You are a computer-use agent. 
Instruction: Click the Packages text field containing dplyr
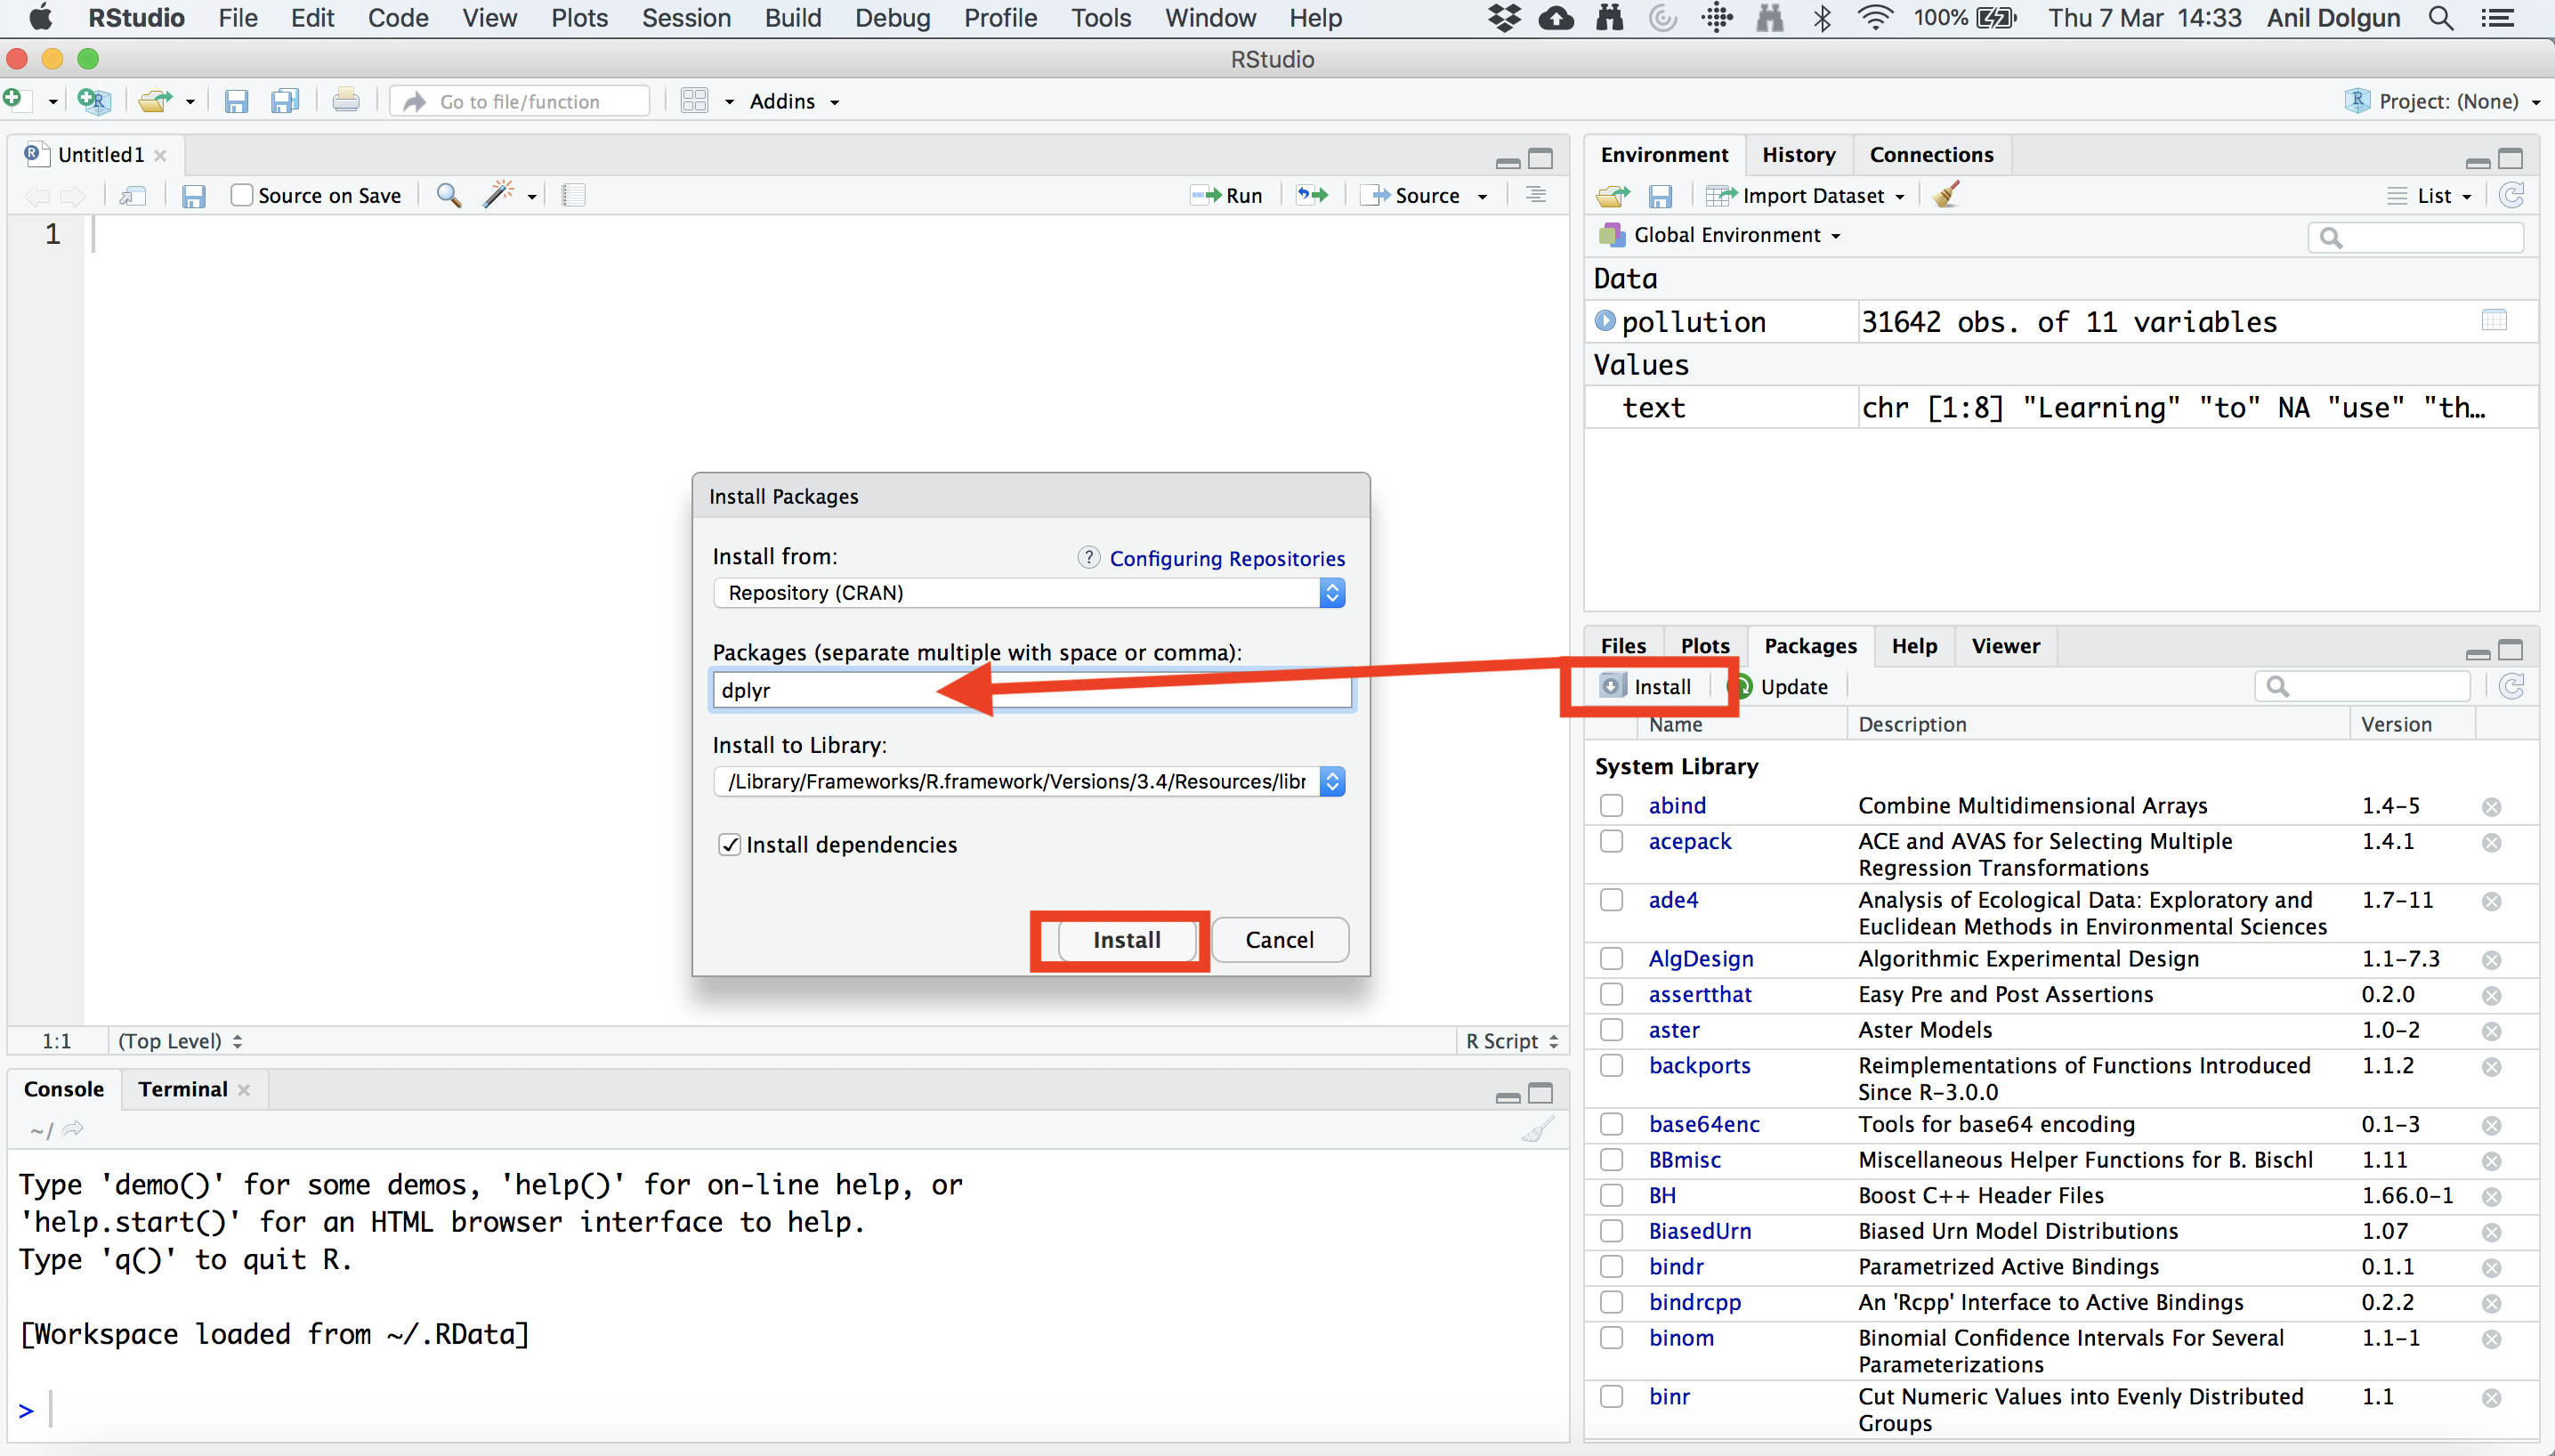click(x=1031, y=690)
